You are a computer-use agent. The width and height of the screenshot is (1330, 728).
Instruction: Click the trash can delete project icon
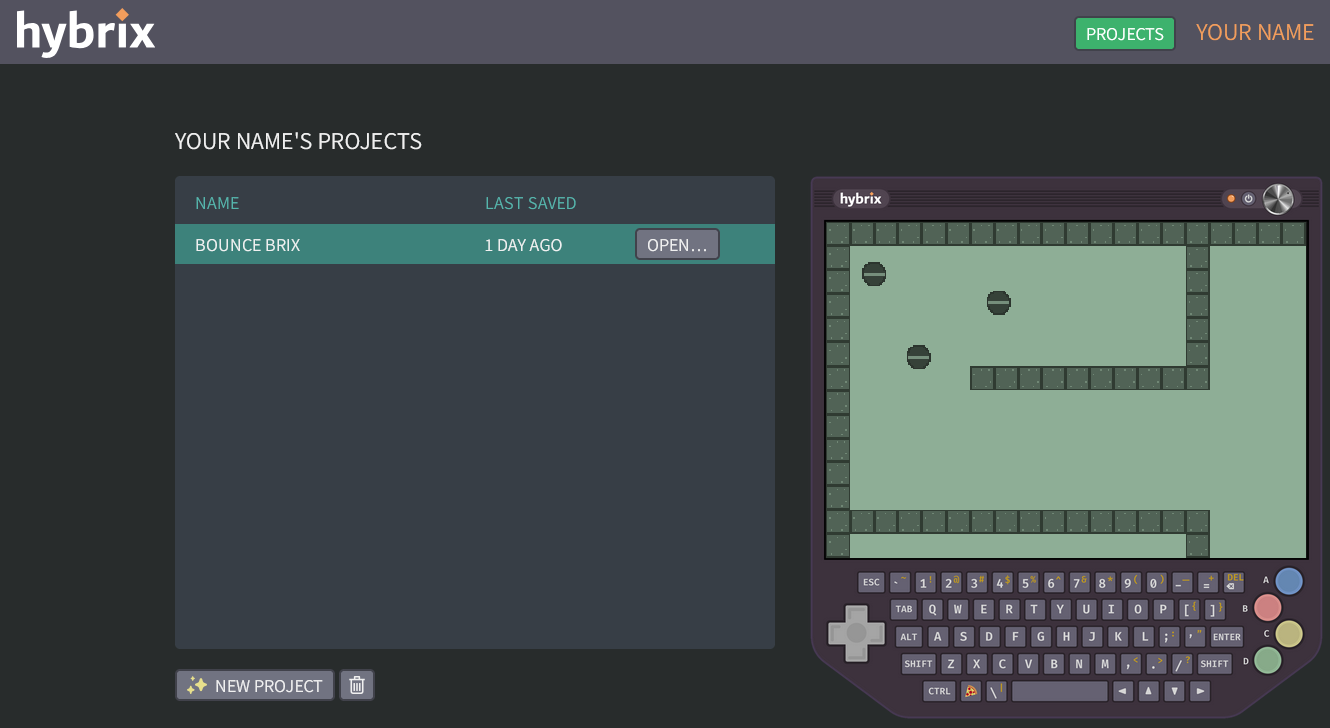coord(357,685)
